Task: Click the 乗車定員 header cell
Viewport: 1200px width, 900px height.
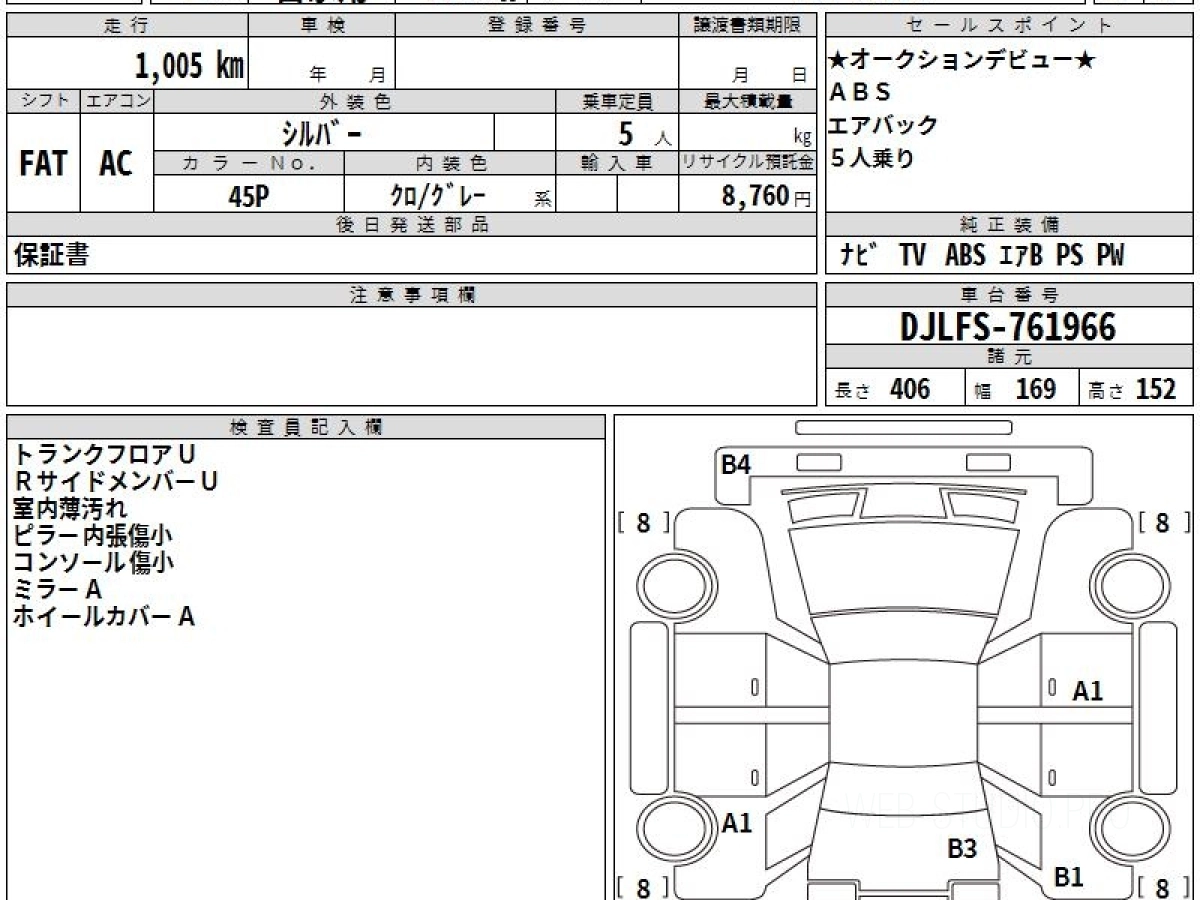Action: pyautogui.click(x=617, y=101)
